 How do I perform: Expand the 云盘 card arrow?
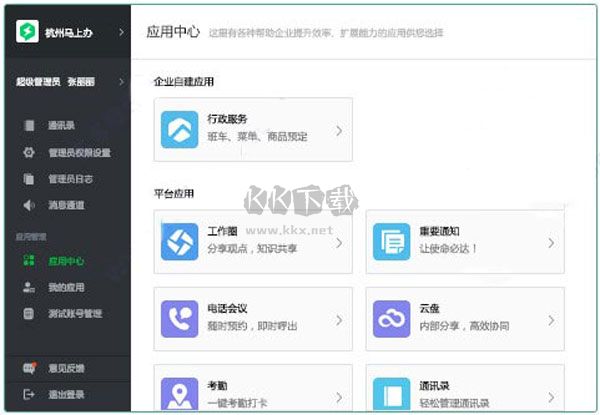click(x=551, y=320)
